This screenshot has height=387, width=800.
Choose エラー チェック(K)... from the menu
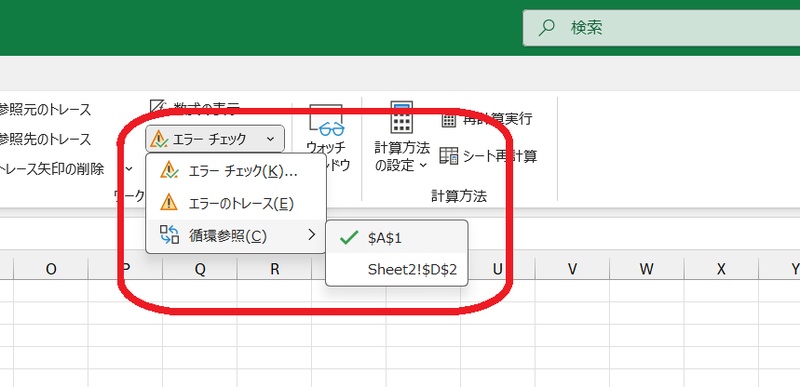click(236, 172)
